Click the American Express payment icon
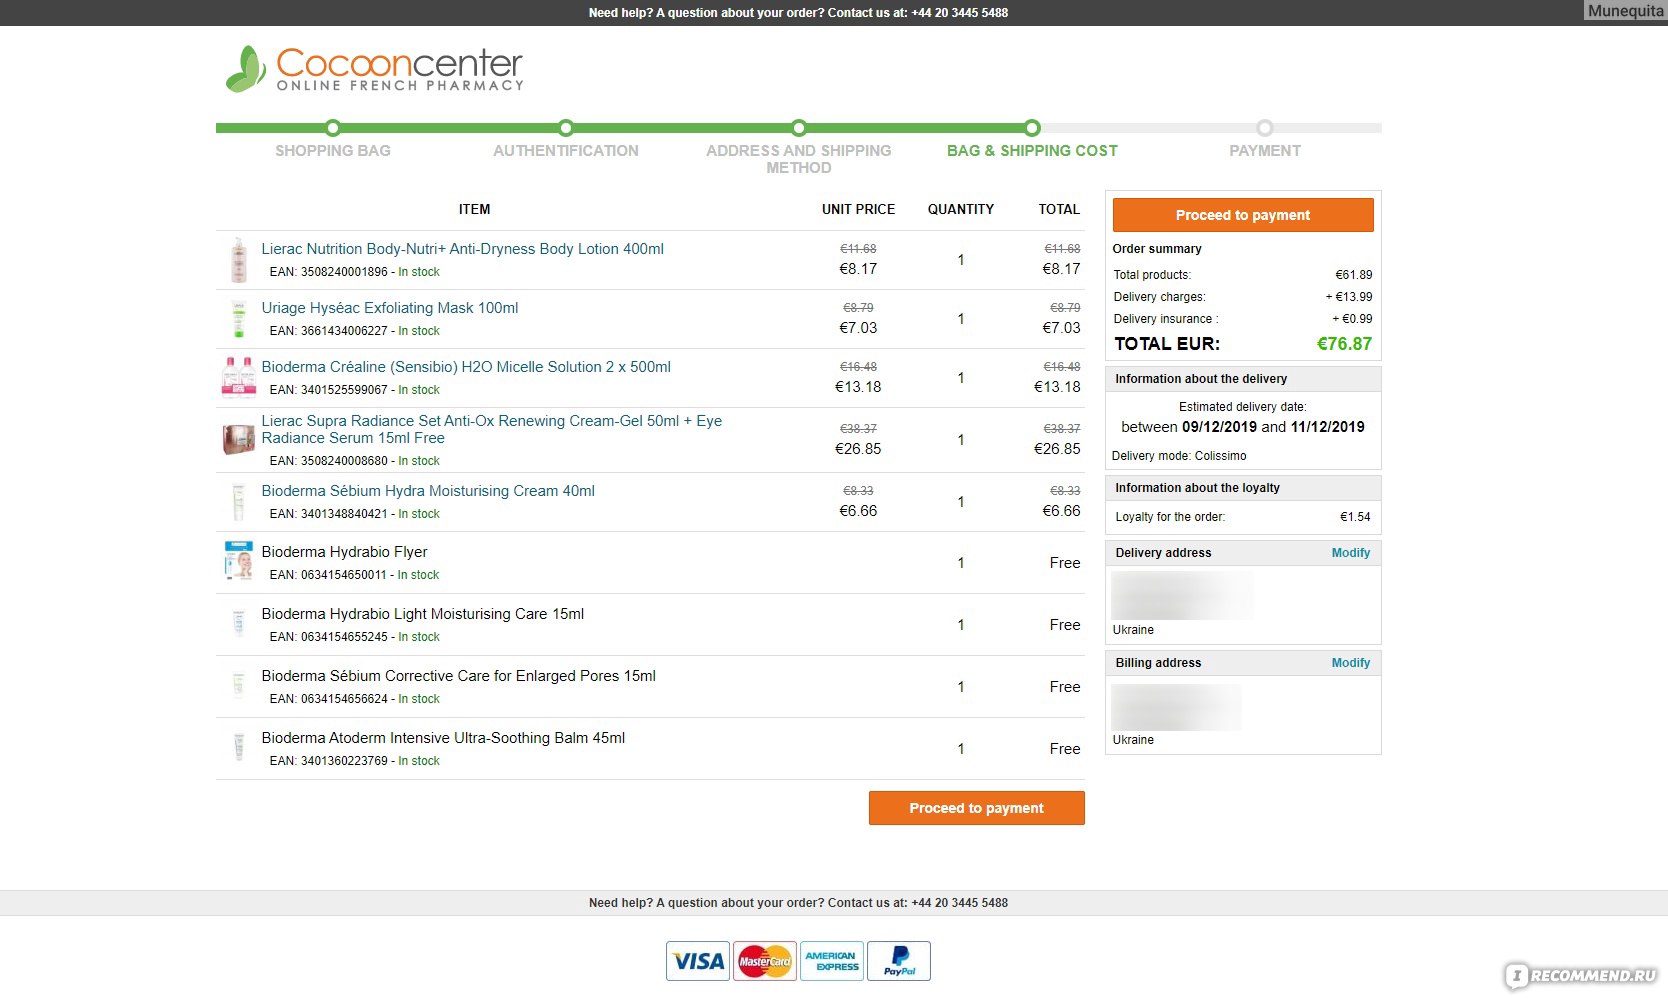The width and height of the screenshot is (1668, 999). coord(832,961)
